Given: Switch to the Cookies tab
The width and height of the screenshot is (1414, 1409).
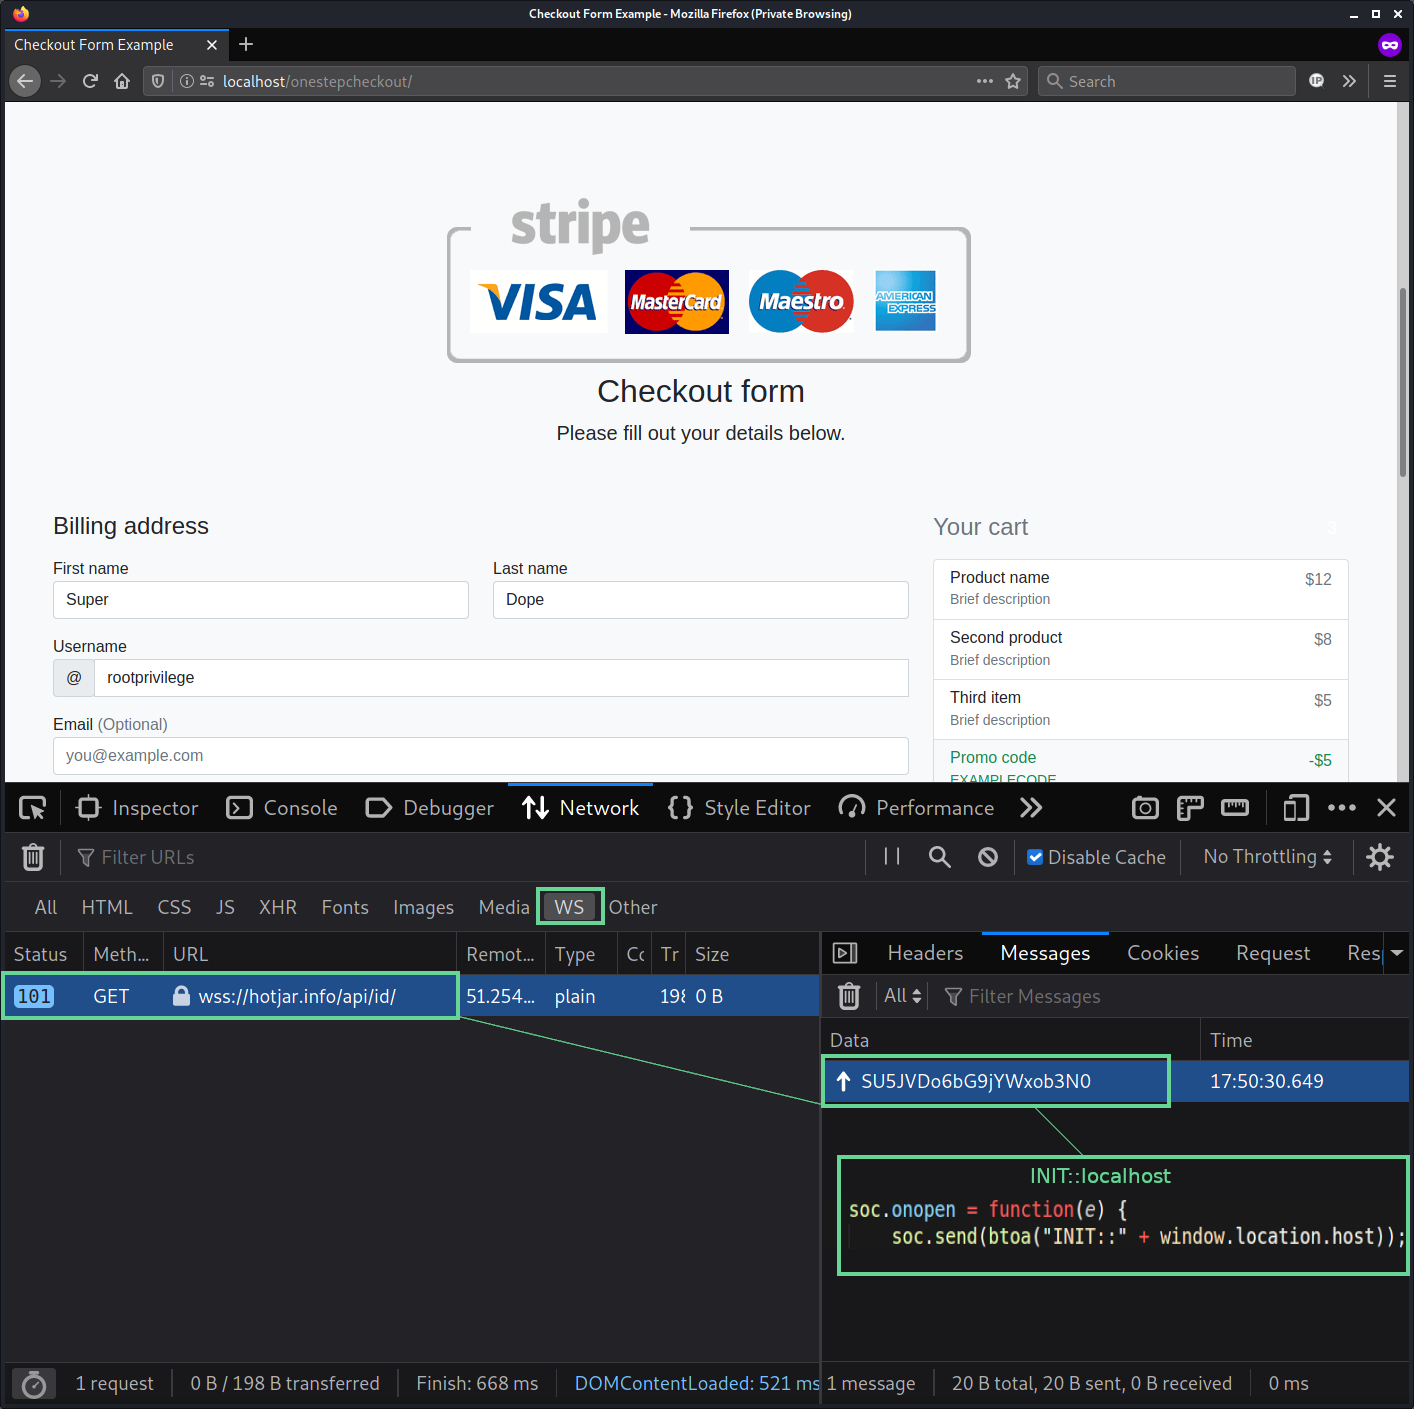Looking at the screenshot, I should (1162, 952).
